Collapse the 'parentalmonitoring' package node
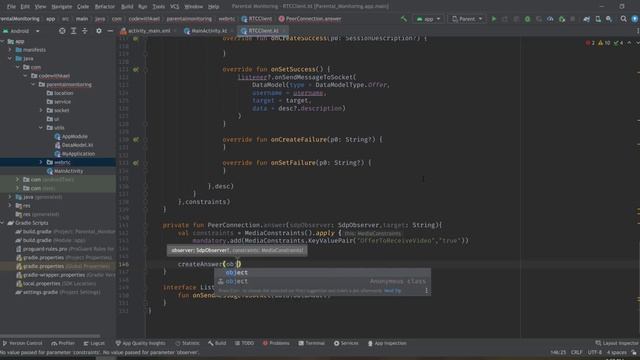 33,84
